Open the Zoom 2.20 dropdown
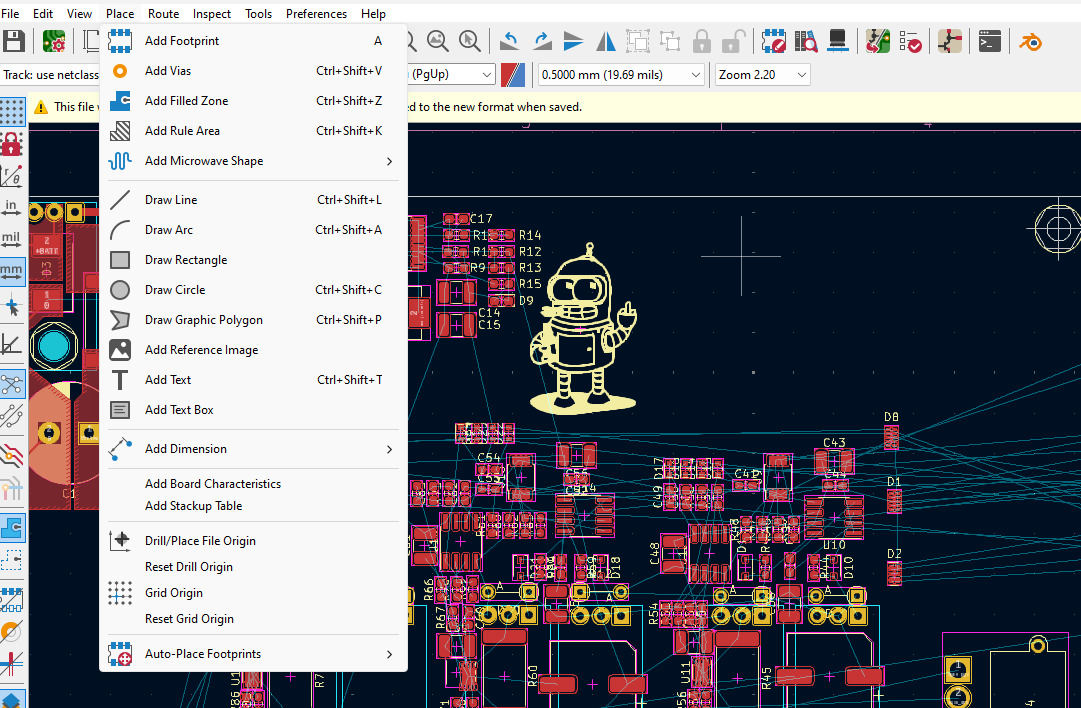Viewport: 1081px width, 708px height. coord(762,74)
